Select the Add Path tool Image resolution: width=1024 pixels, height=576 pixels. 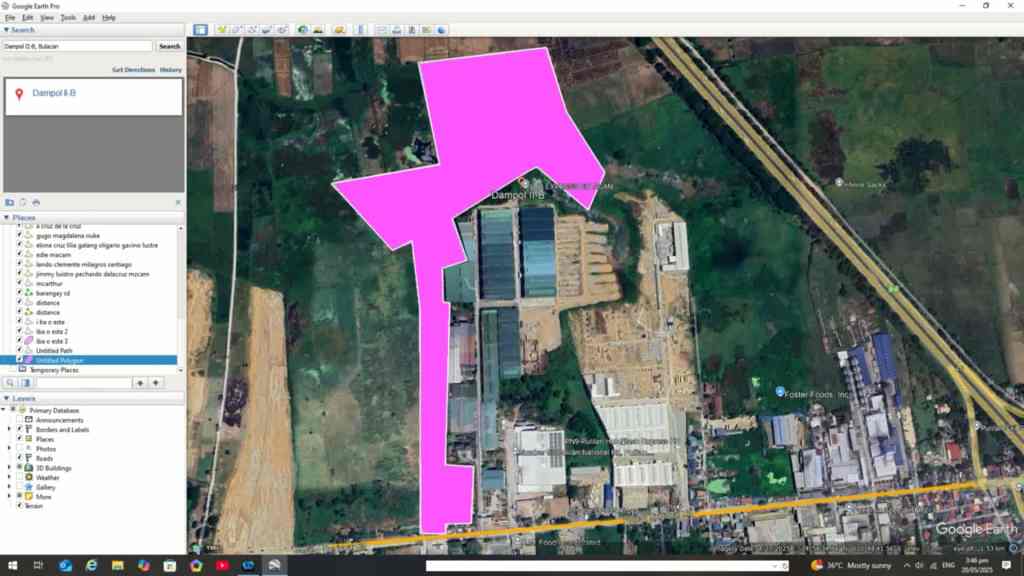click(x=252, y=30)
